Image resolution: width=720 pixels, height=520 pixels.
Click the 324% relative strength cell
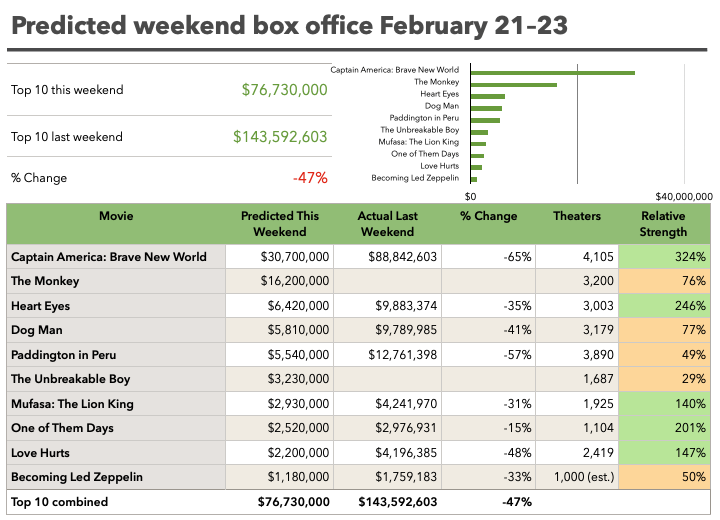tap(664, 257)
